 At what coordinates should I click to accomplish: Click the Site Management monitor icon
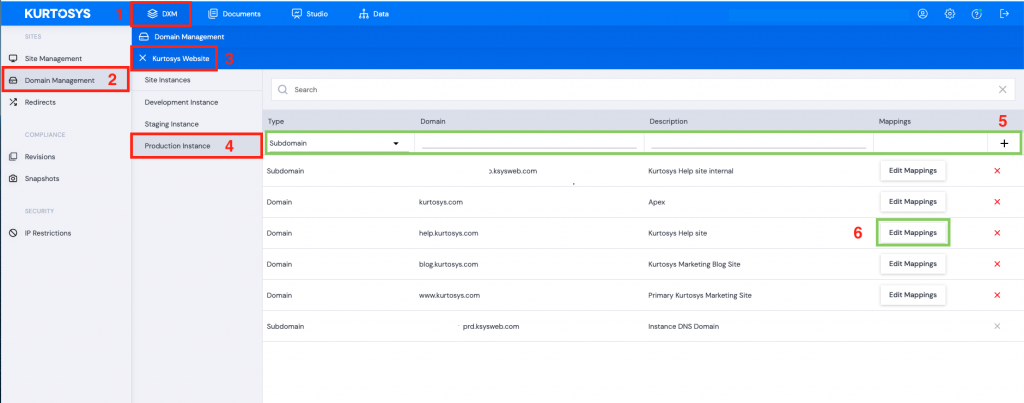click(13, 58)
